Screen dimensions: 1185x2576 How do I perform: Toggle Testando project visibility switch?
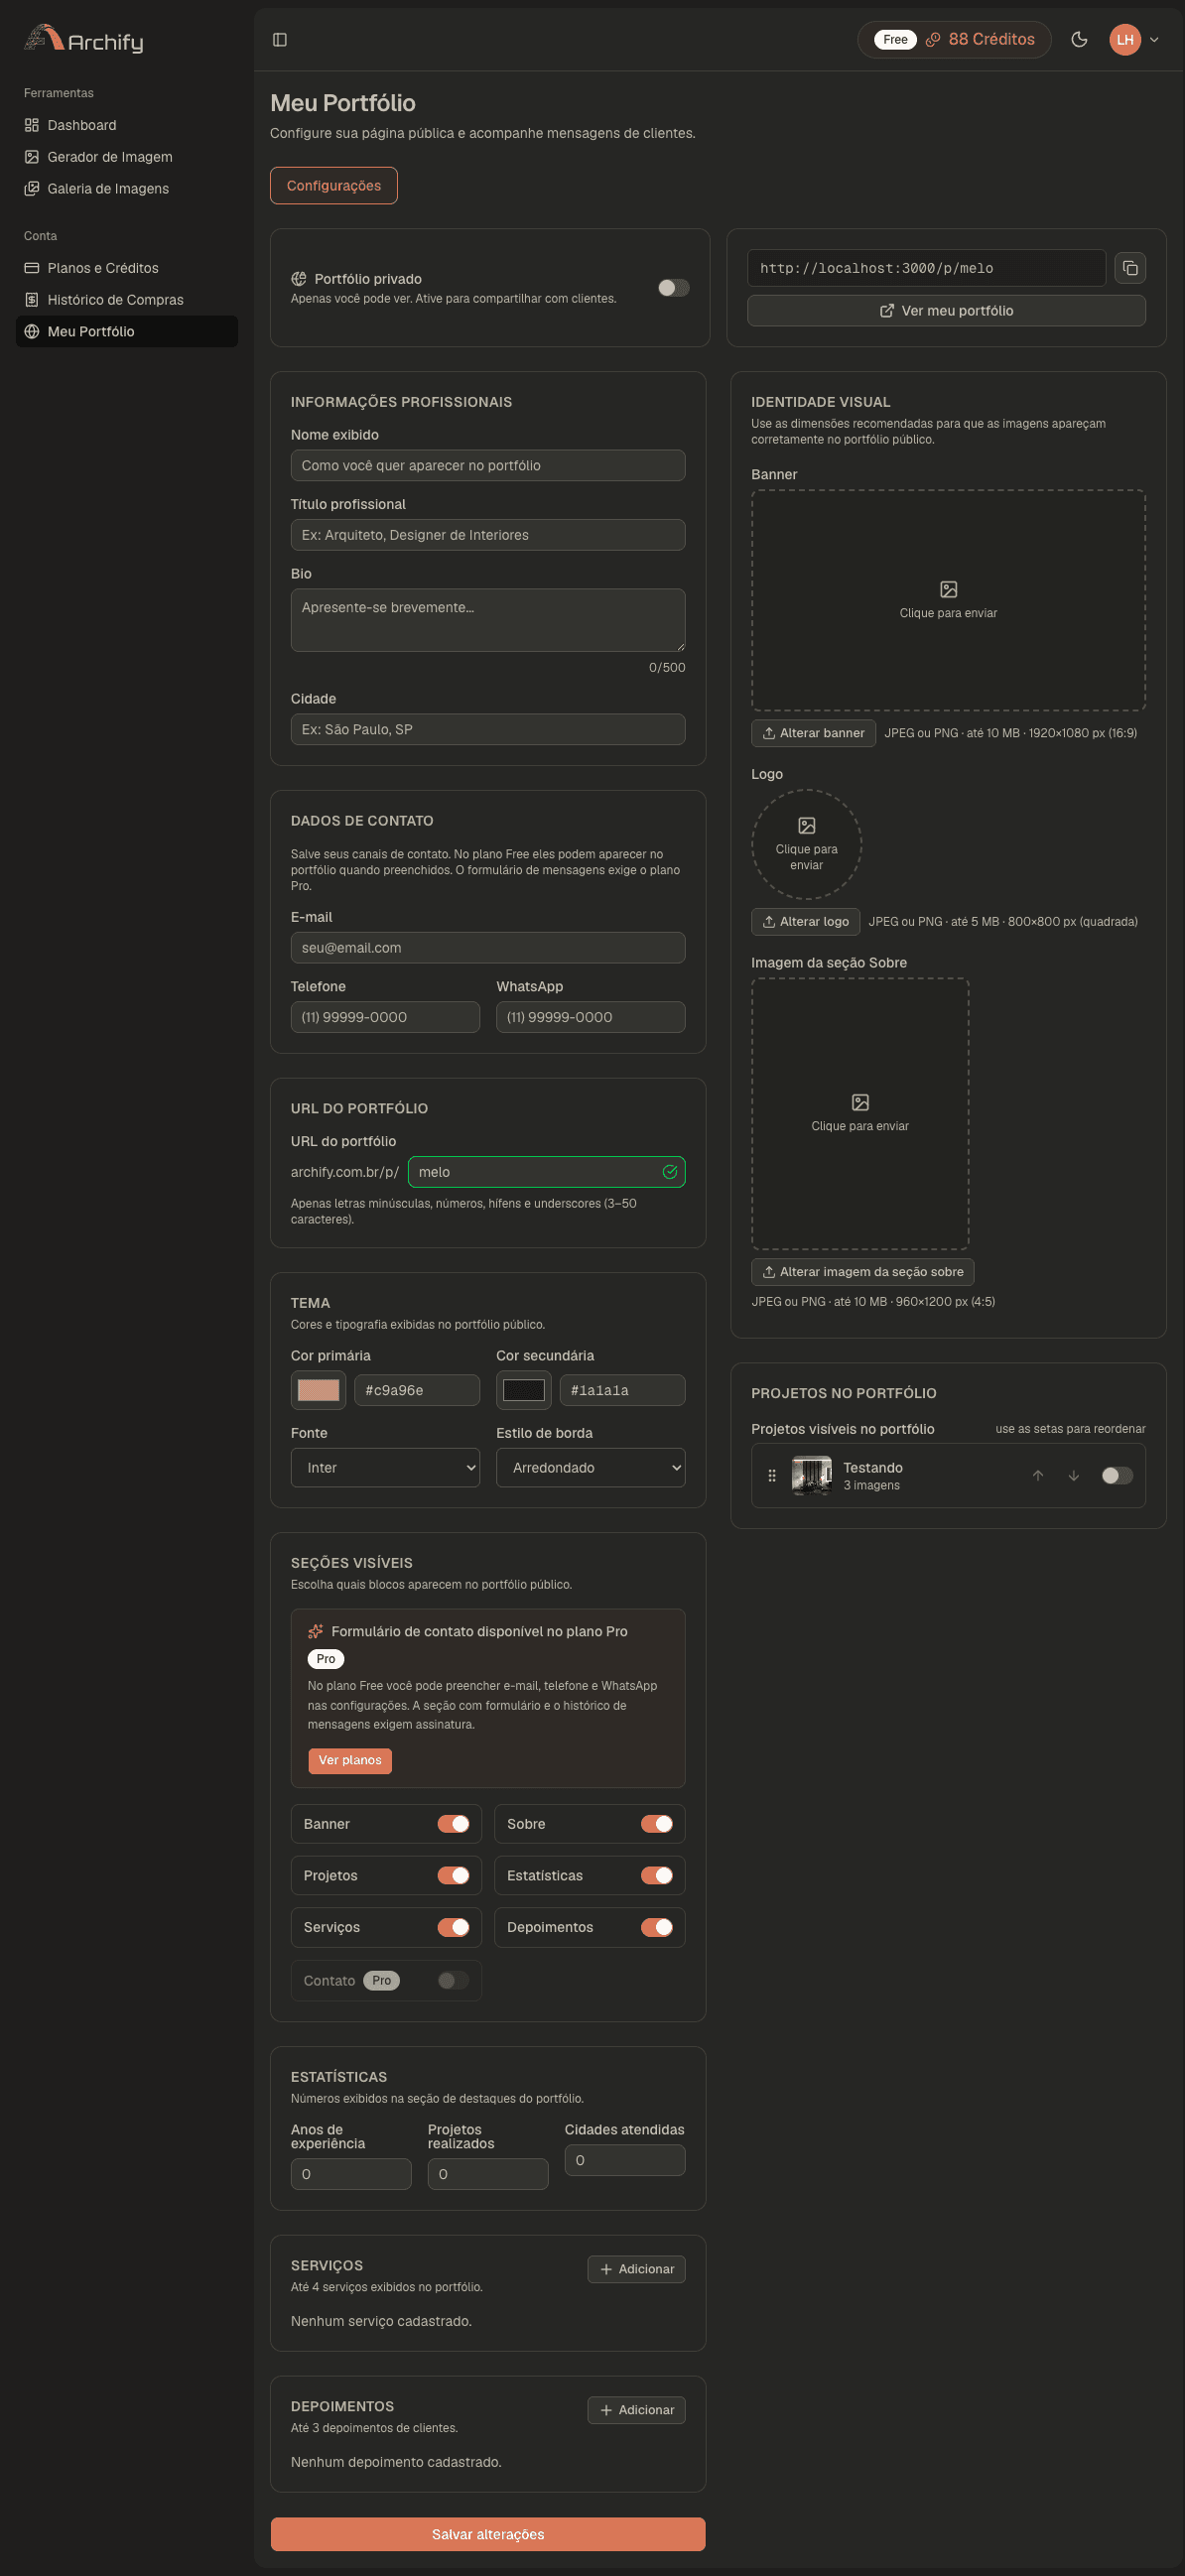point(1117,1476)
